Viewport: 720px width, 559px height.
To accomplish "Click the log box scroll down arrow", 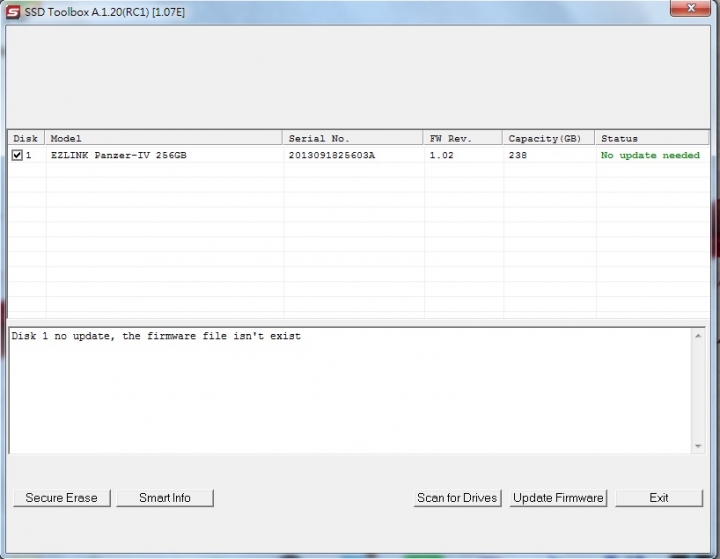I will 698,446.
